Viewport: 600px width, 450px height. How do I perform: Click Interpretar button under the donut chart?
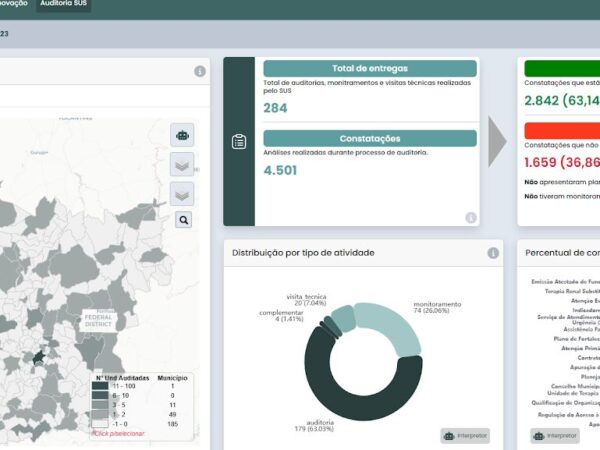465,435
